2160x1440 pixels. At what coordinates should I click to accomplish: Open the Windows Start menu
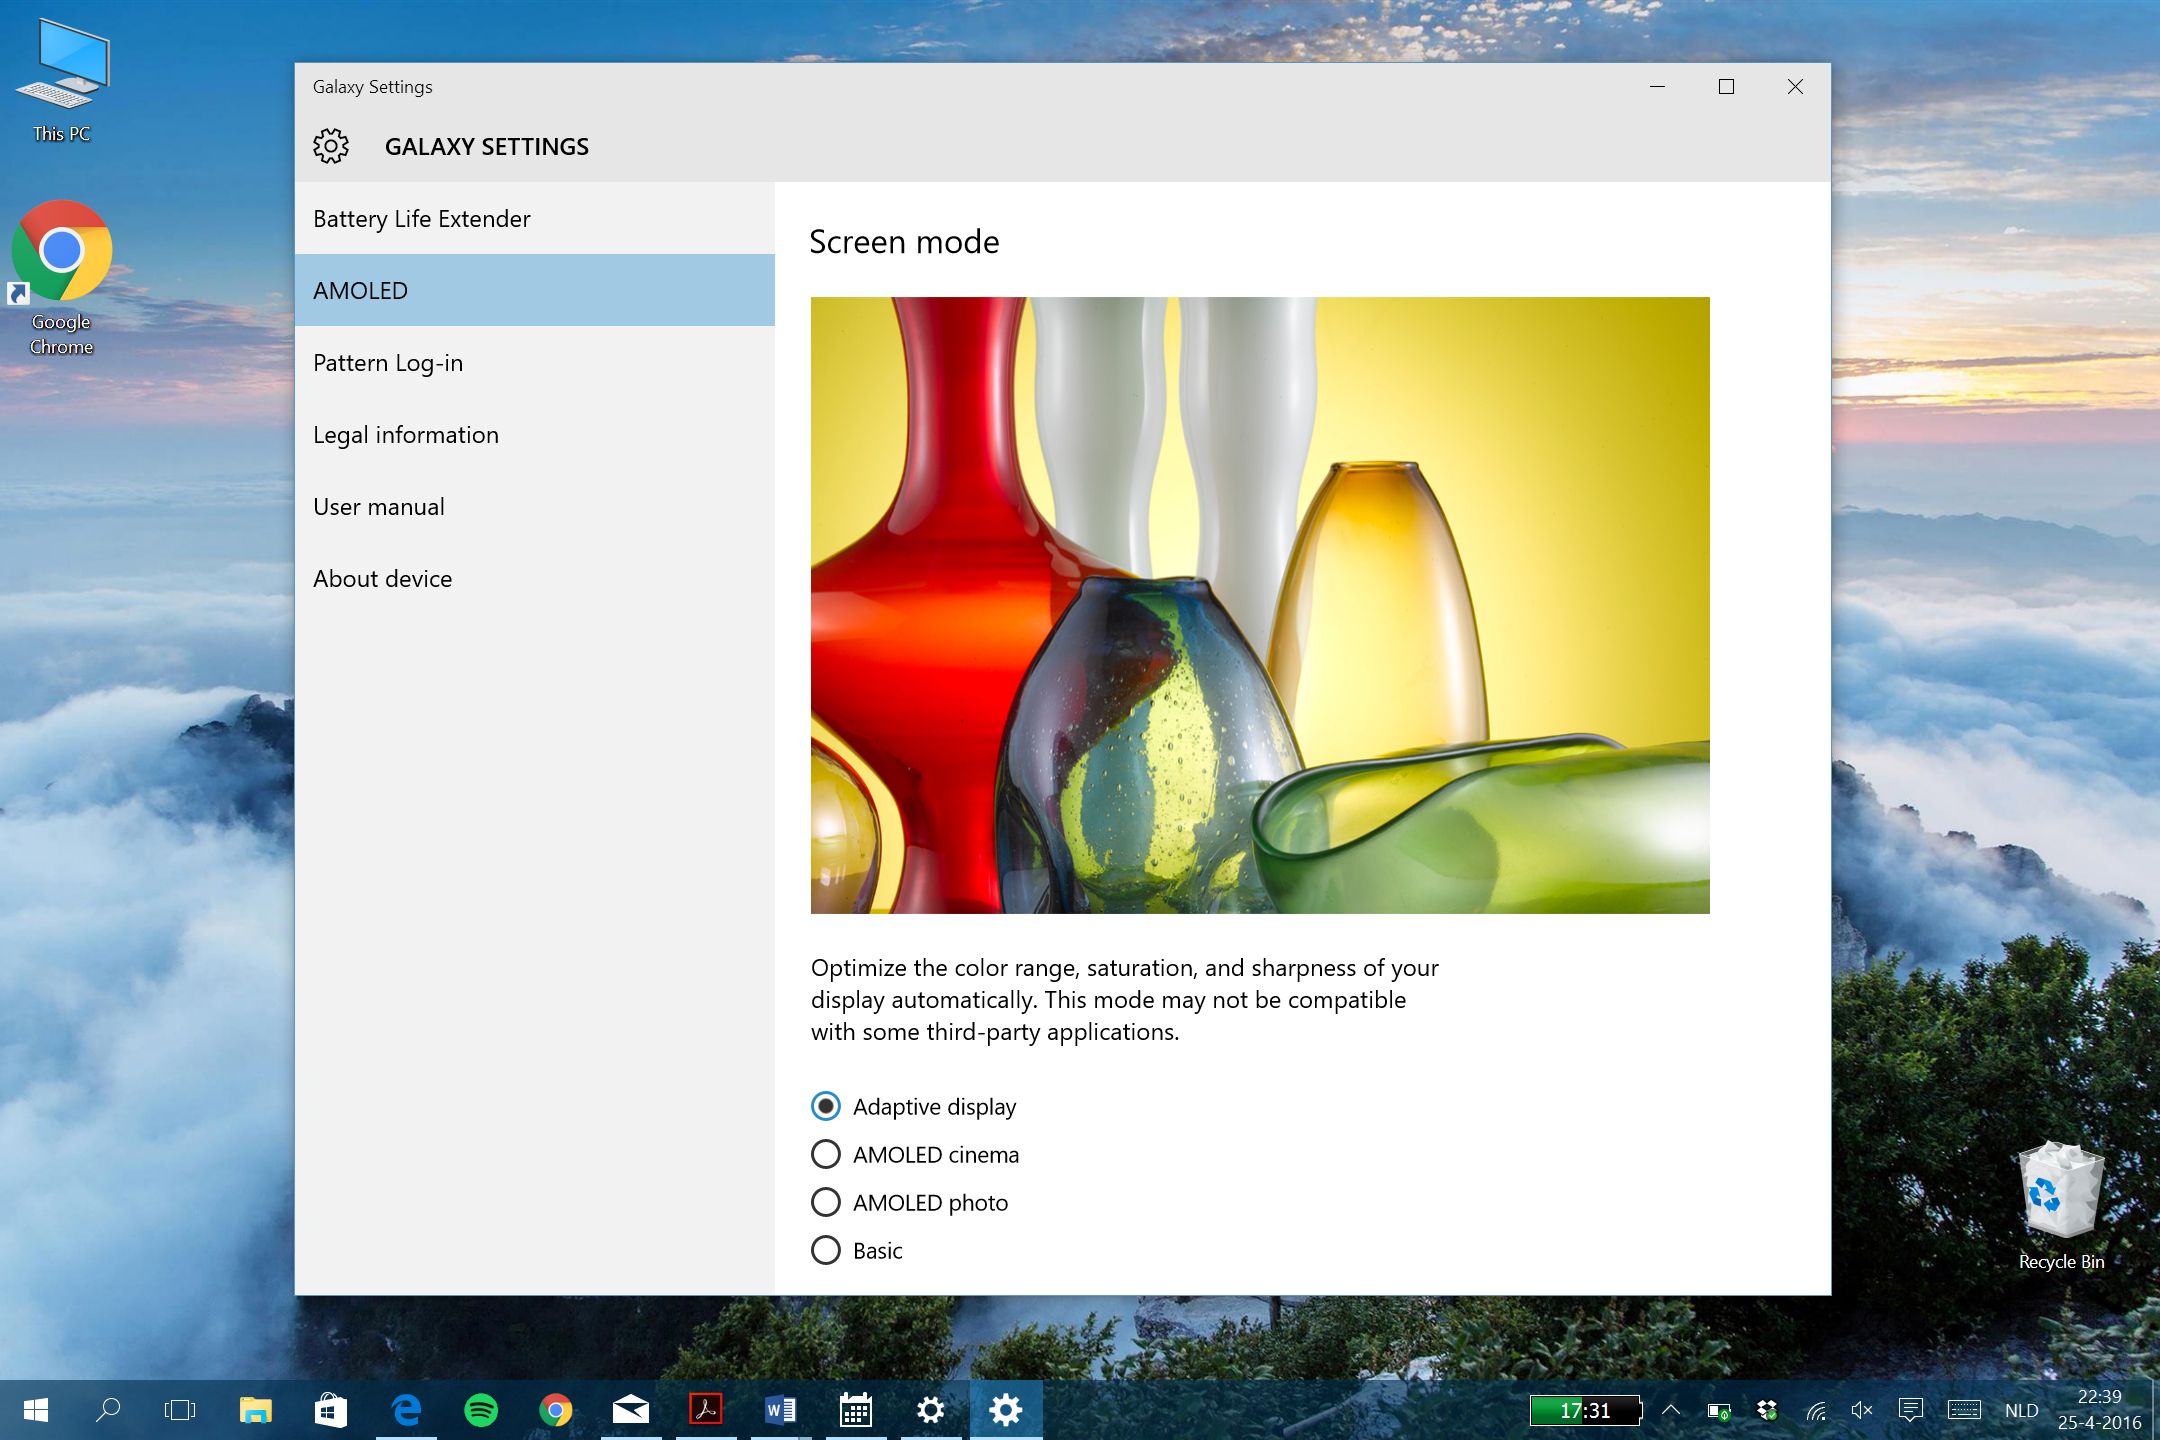point(36,1410)
